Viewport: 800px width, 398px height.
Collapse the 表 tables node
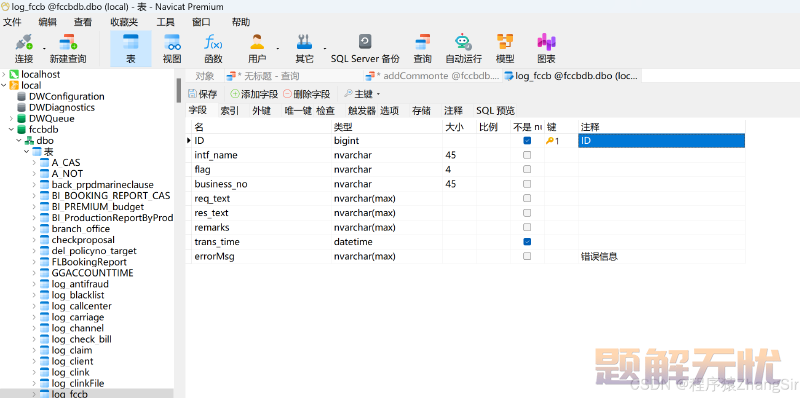pos(27,152)
